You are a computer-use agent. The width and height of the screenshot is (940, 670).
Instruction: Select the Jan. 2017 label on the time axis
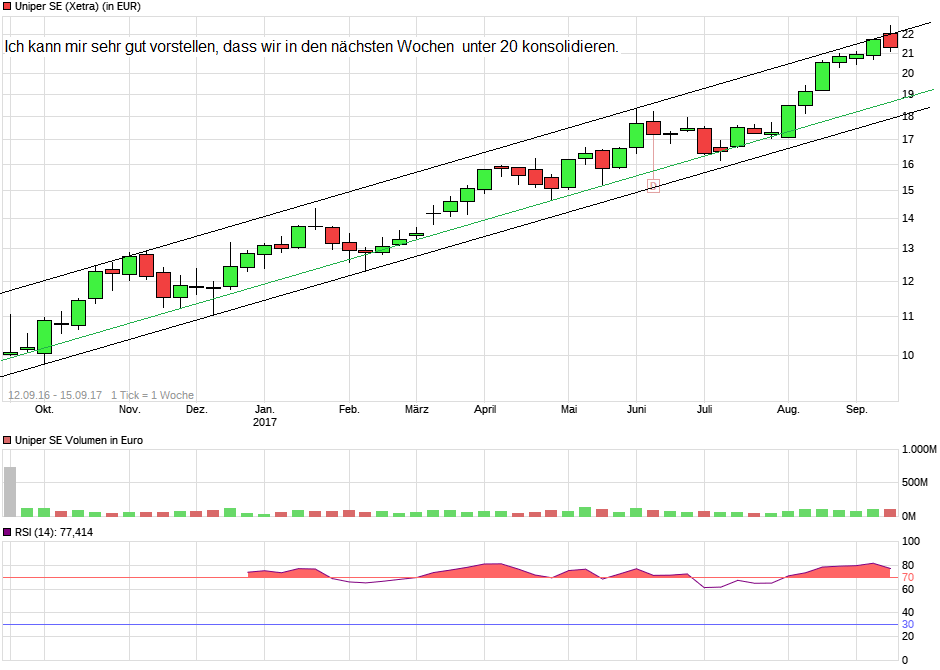pyautogui.click(x=264, y=415)
